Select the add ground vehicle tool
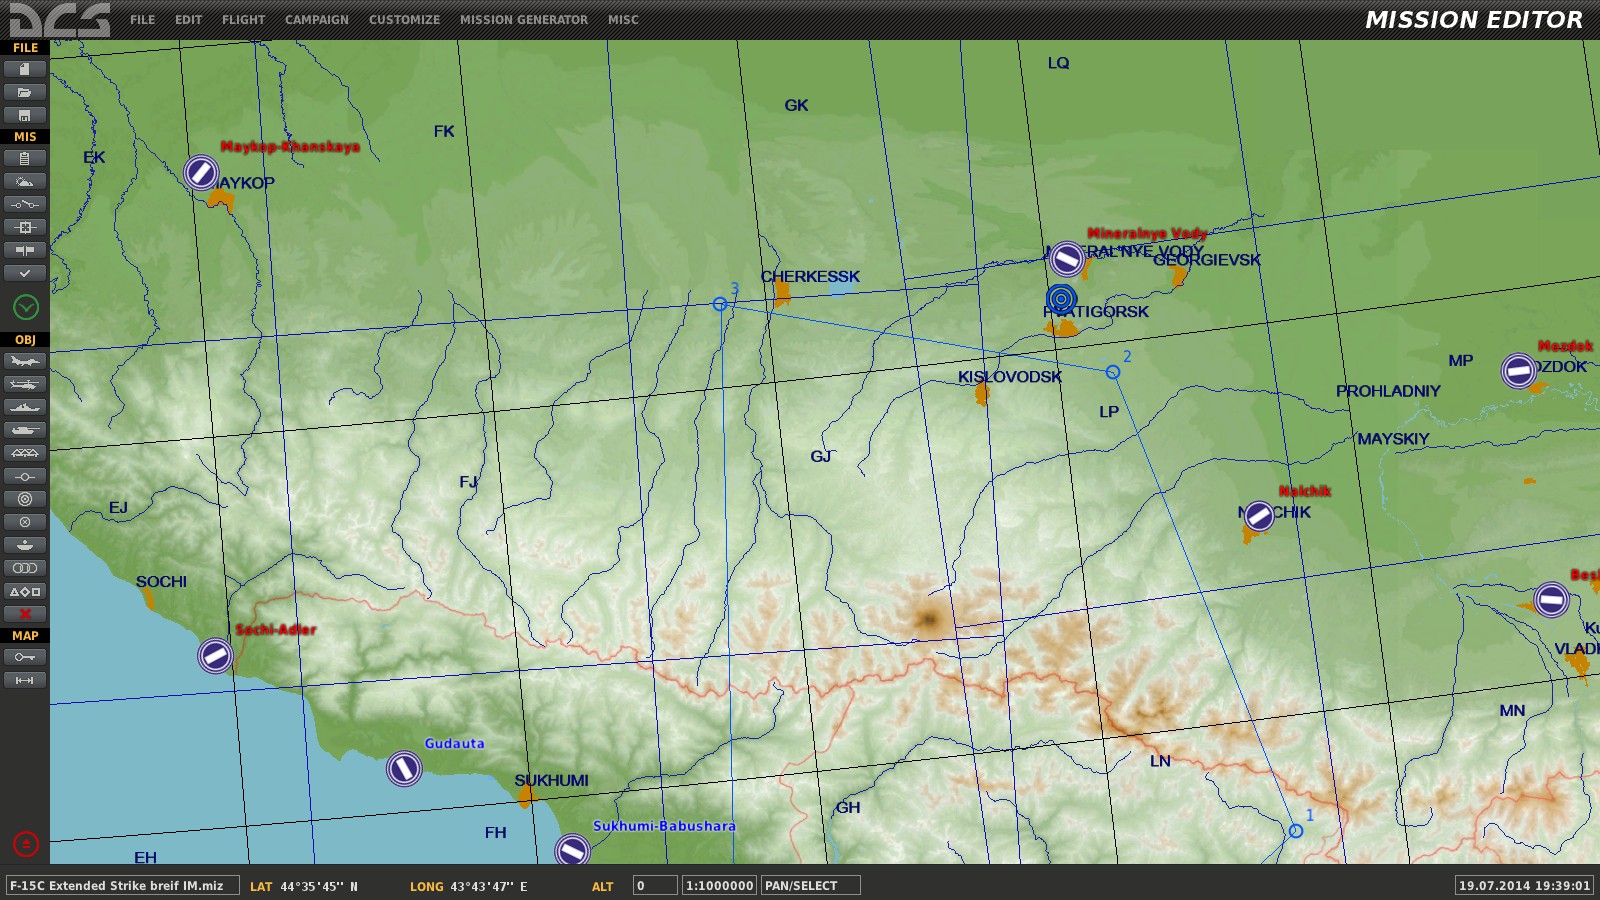 tap(25, 430)
